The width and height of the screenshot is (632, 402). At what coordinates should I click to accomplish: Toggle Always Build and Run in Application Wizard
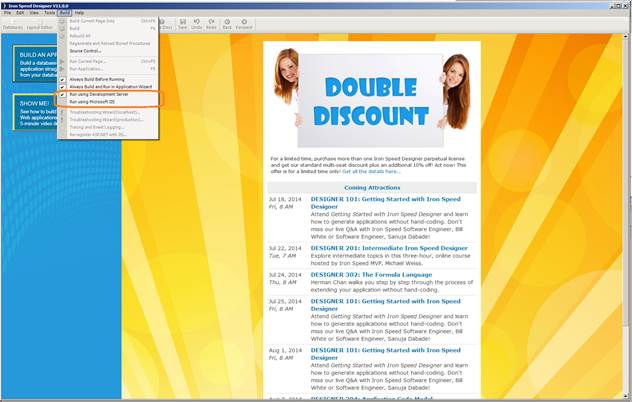tap(108, 87)
